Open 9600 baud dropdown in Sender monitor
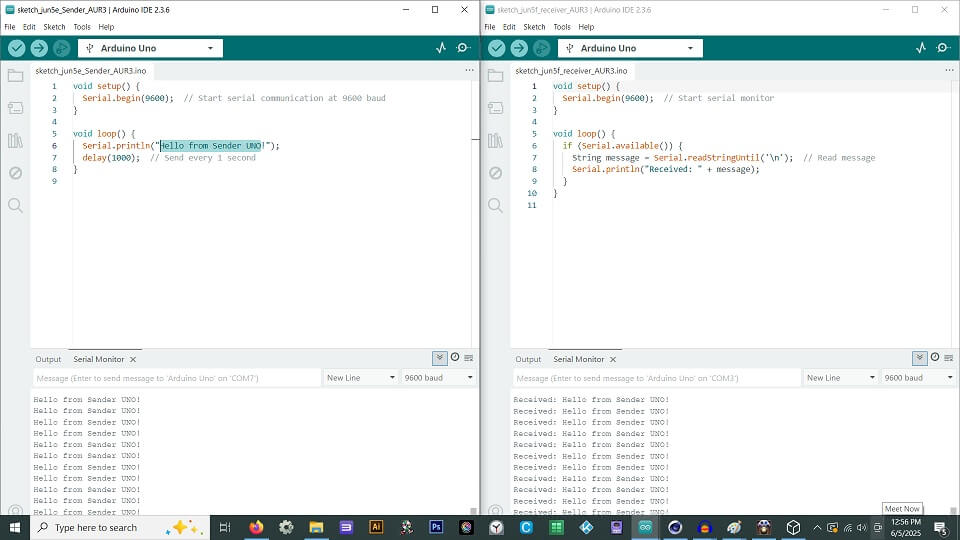This screenshot has width=960, height=540. 438,378
